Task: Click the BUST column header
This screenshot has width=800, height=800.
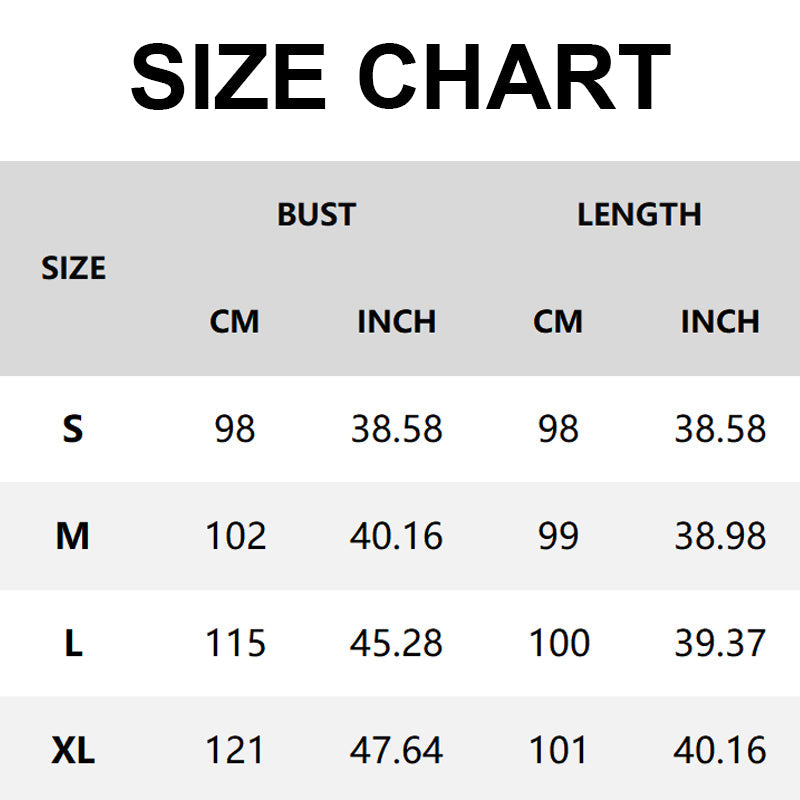Action: click(x=316, y=214)
